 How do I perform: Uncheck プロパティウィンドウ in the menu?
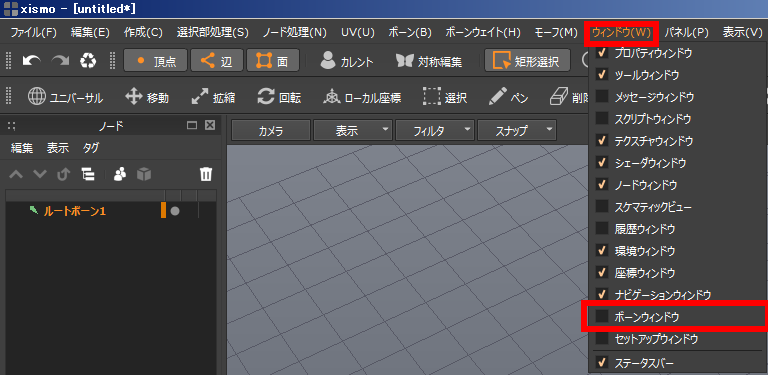click(677, 53)
